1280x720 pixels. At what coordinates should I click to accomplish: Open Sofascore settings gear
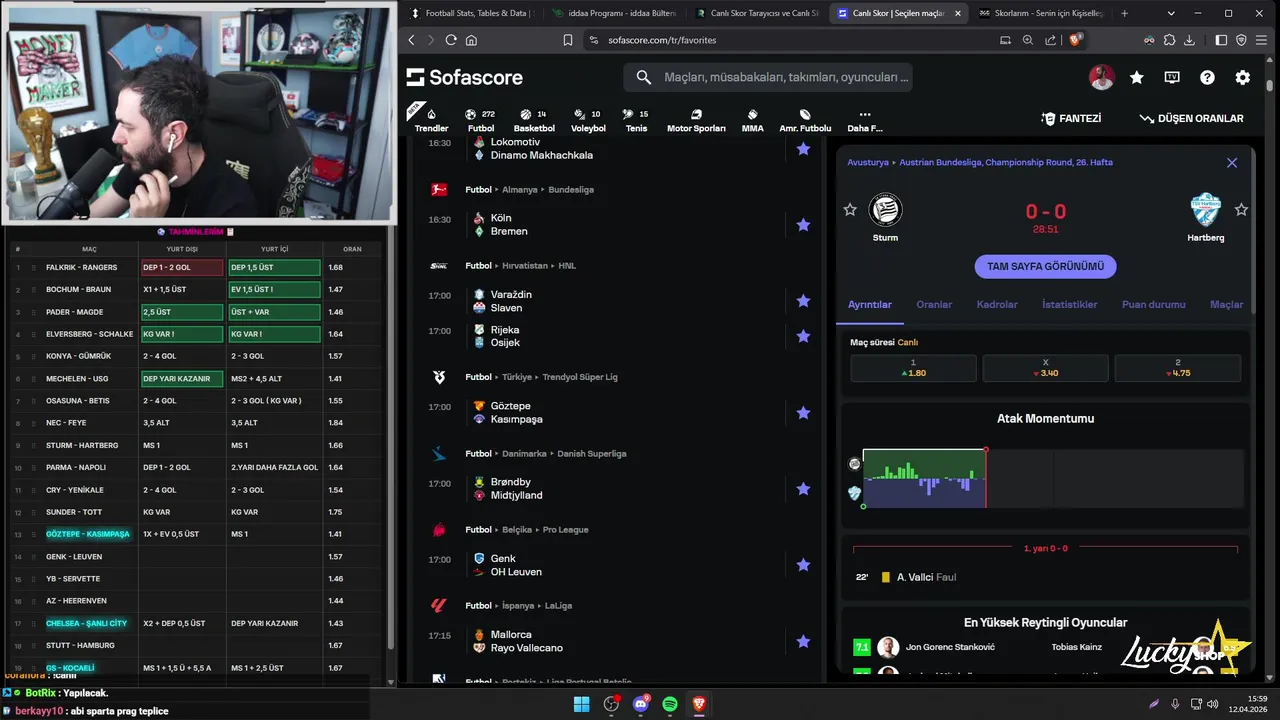coord(1242,77)
